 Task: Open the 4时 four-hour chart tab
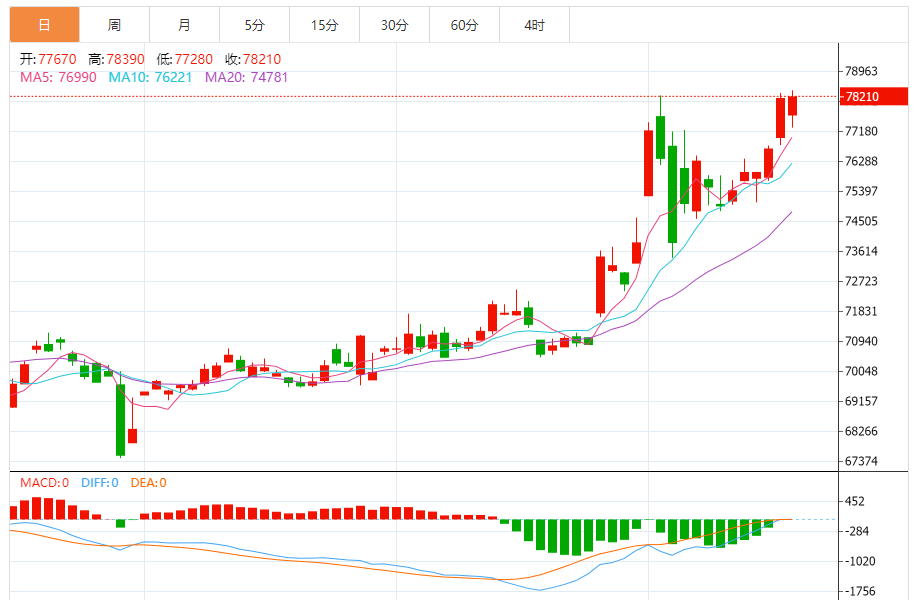(534, 25)
